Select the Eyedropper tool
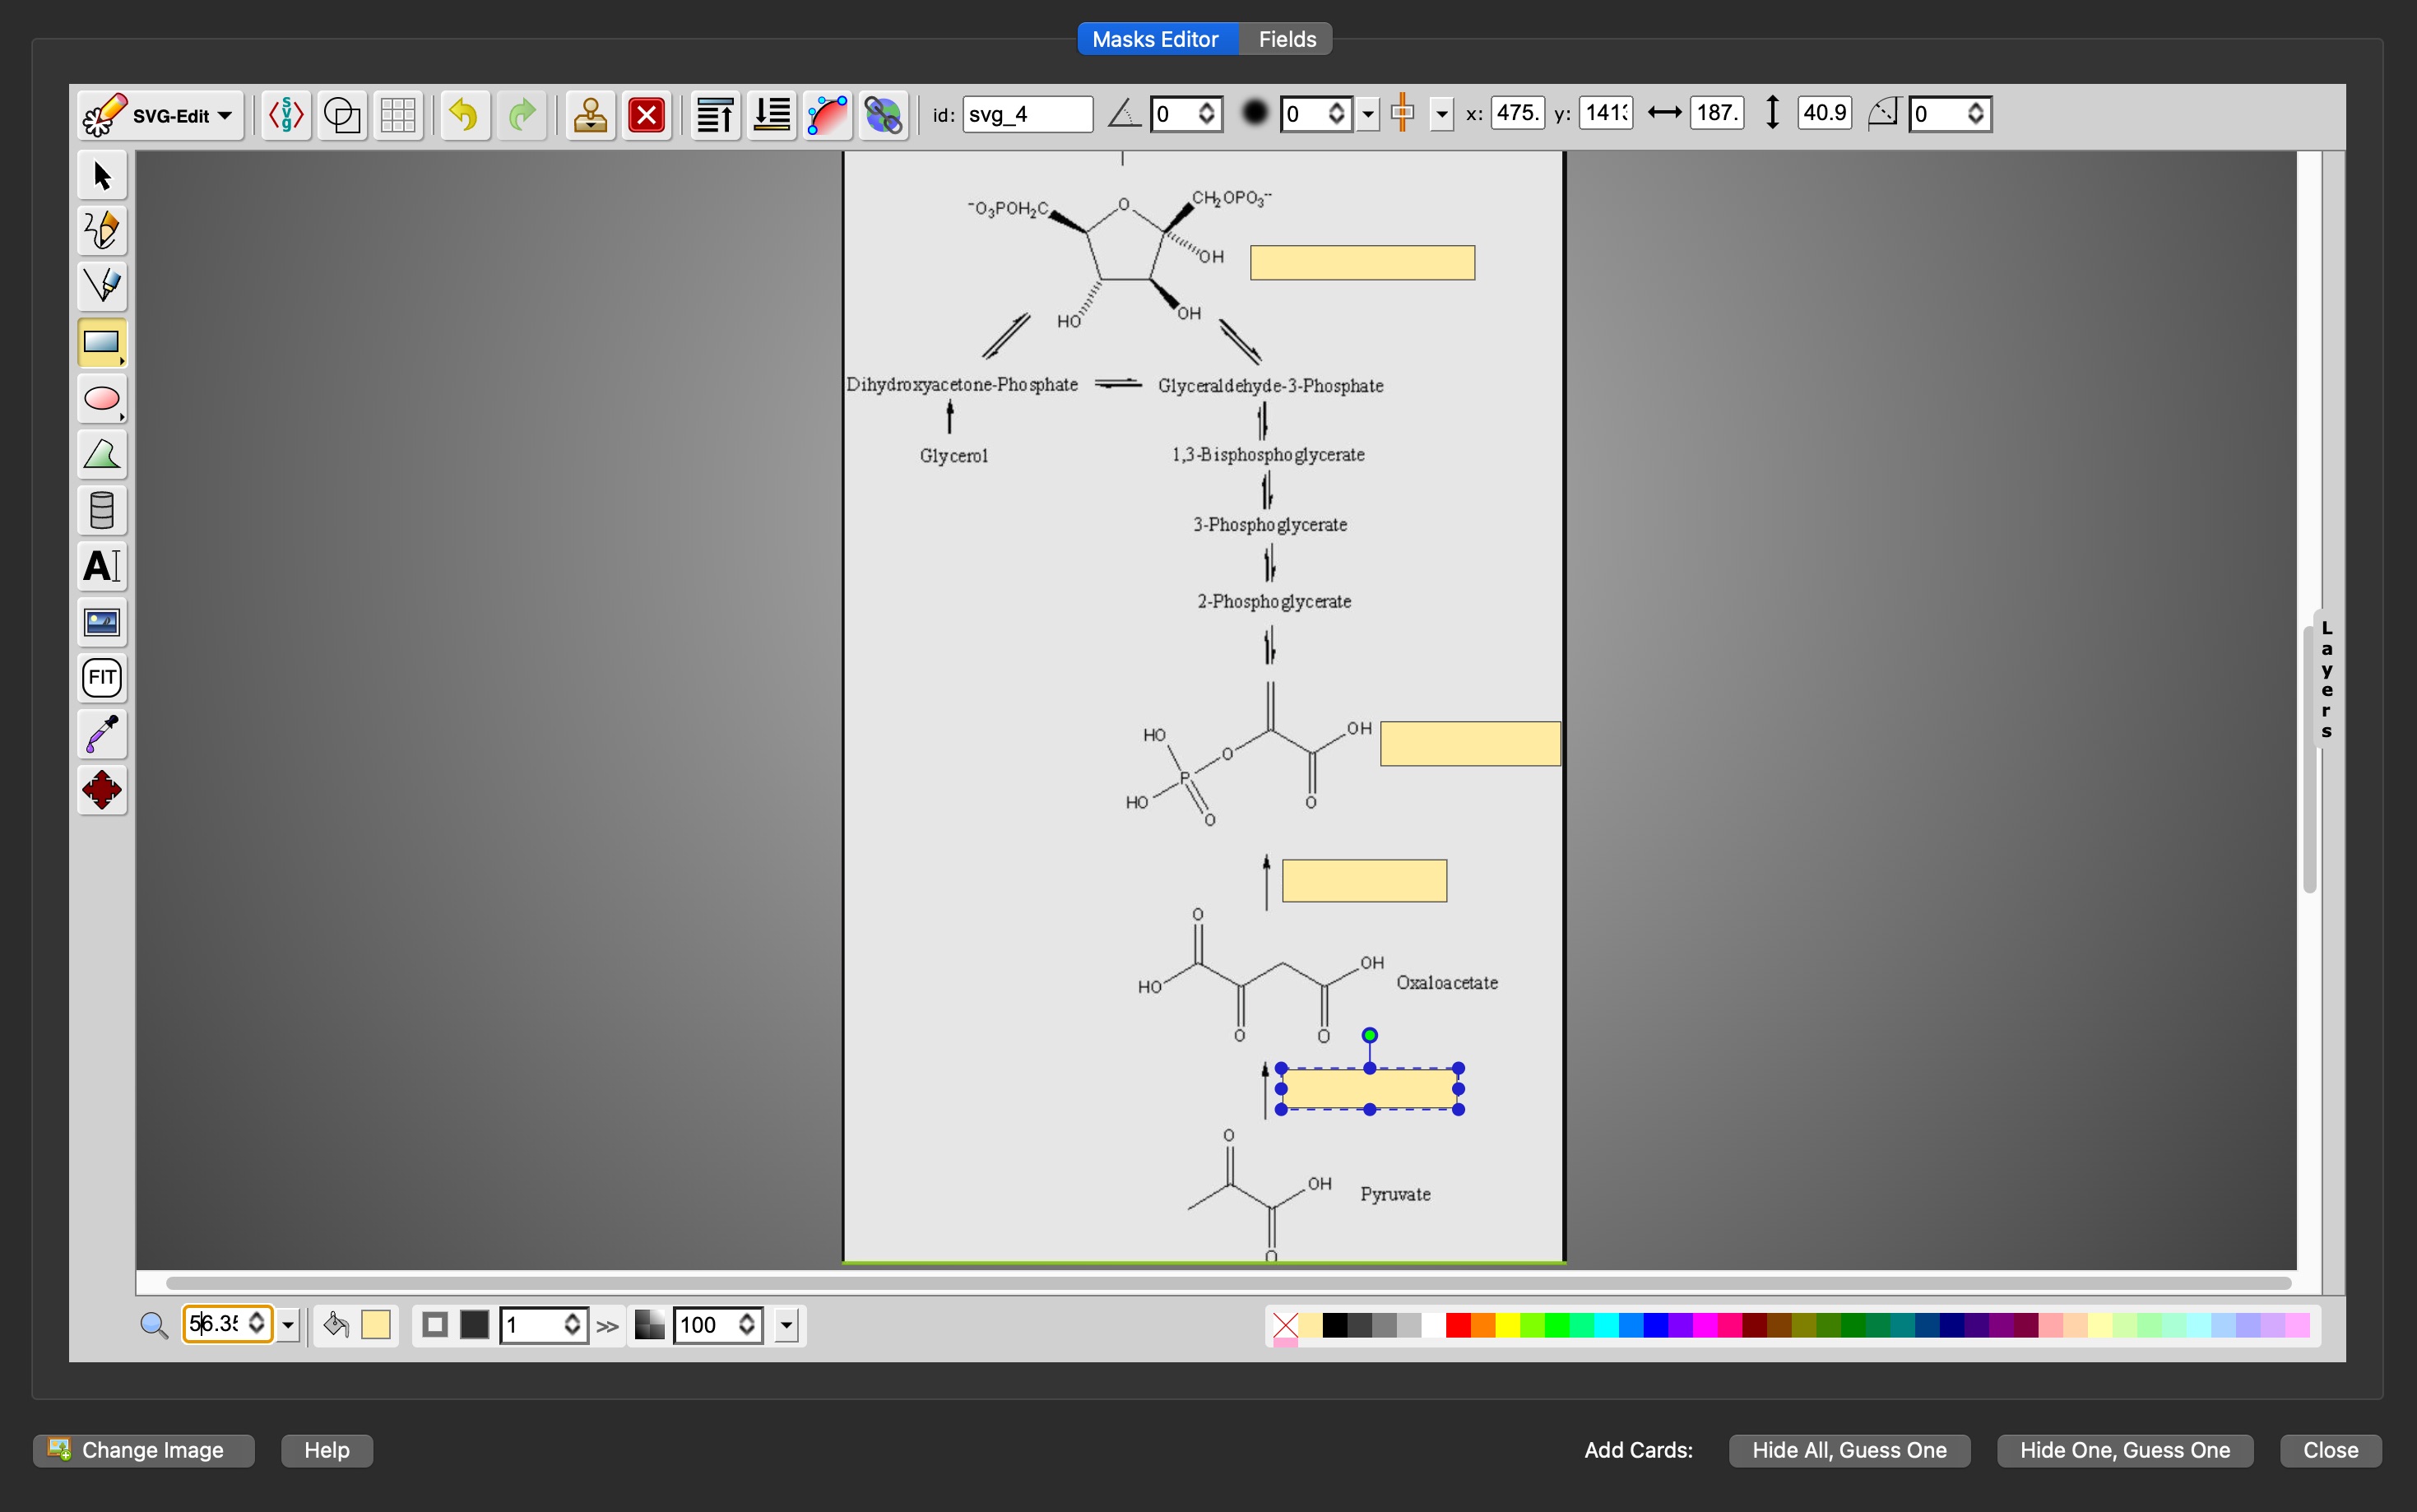 coord(102,734)
